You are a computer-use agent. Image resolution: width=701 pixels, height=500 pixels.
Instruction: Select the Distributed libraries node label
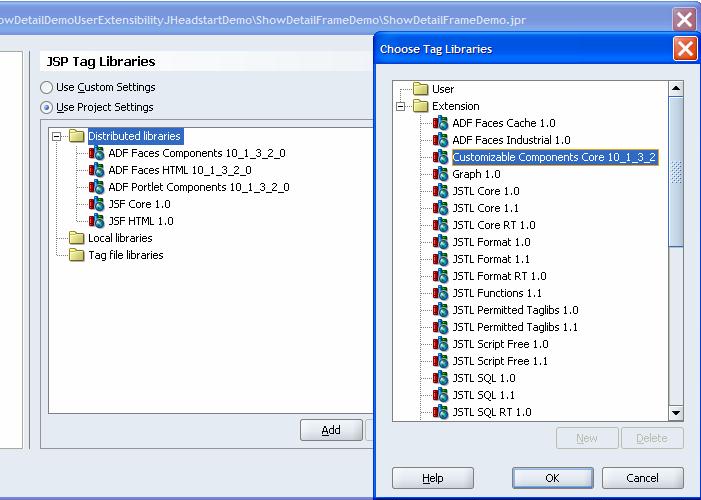coord(135,136)
